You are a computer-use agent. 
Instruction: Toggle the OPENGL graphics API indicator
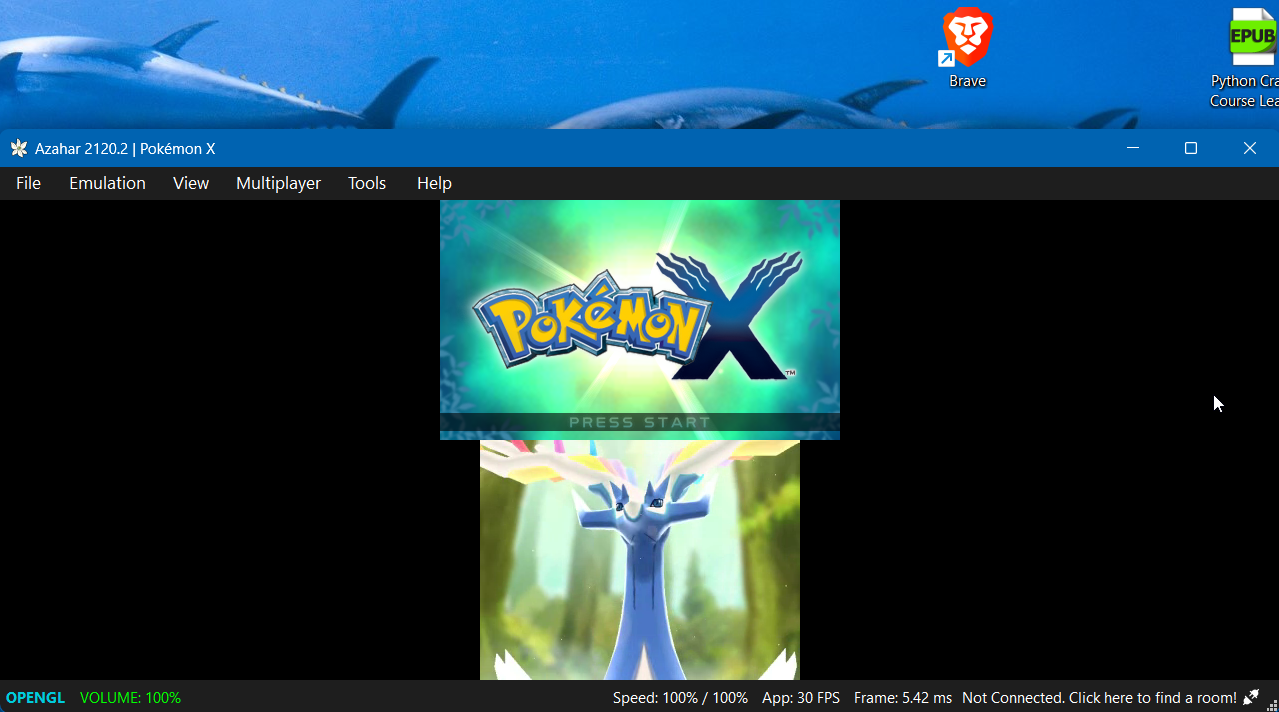click(x=35, y=698)
